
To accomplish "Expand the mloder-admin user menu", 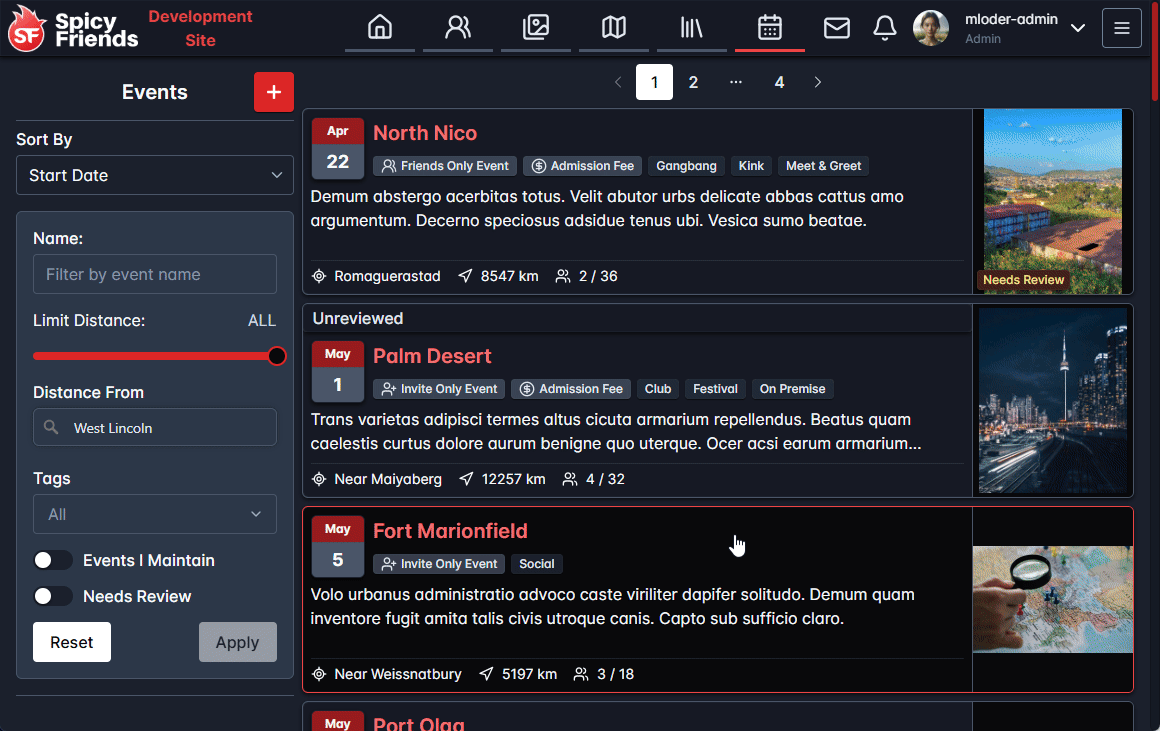I will [1077, 28].
